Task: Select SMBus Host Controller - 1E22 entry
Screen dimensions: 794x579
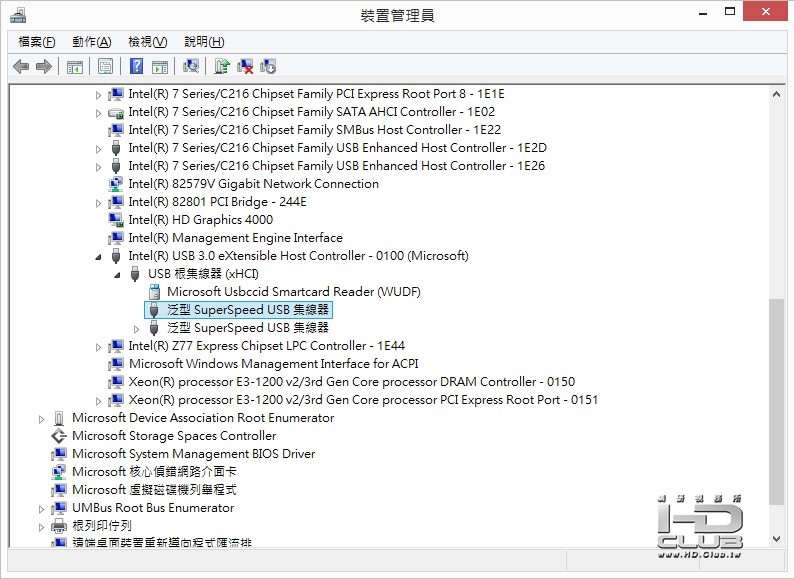Action: coord(314,130)
